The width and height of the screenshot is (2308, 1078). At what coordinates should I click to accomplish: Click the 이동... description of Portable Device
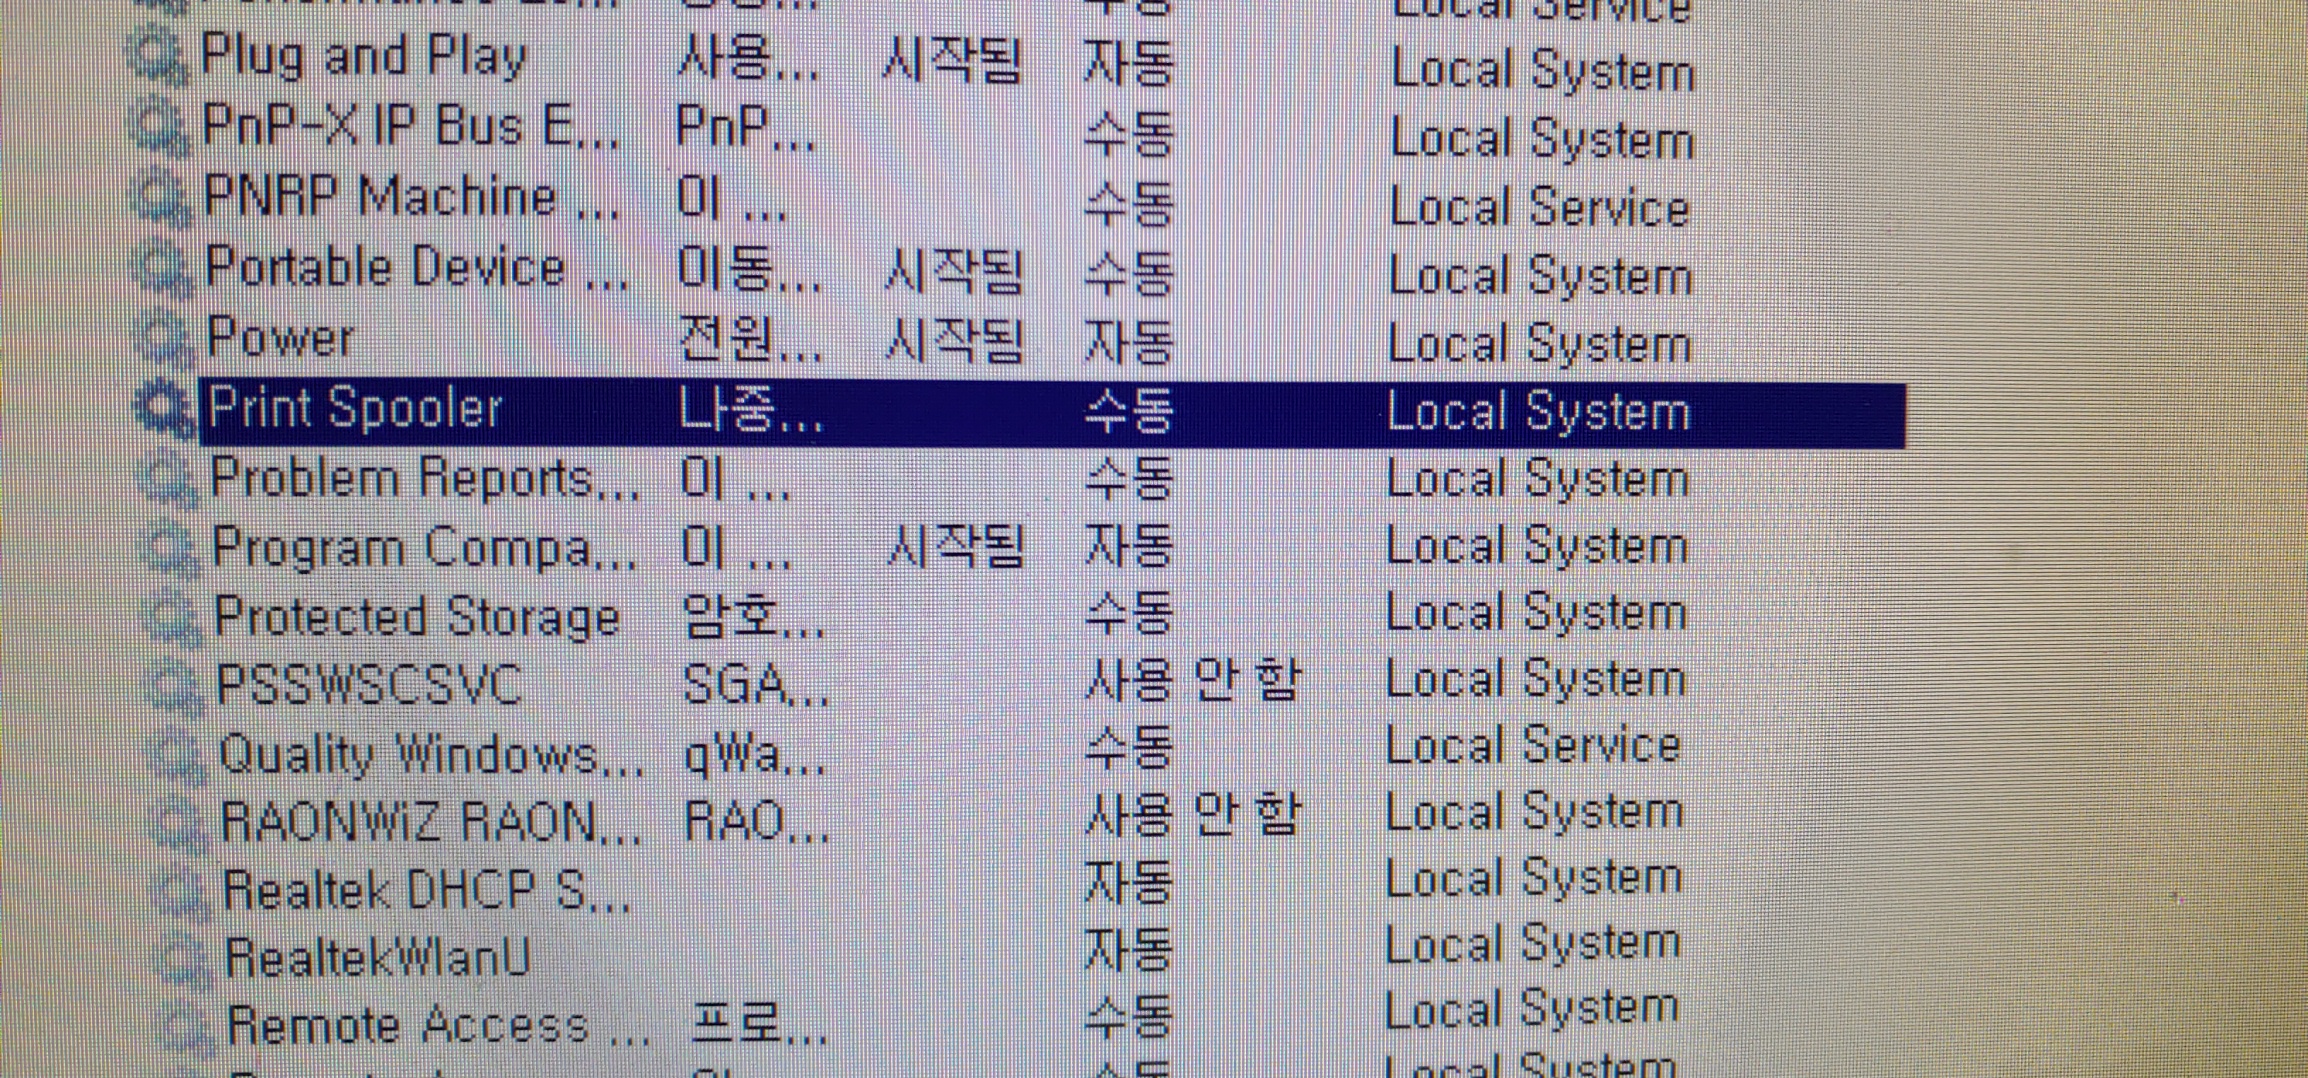tap(749, 269)
